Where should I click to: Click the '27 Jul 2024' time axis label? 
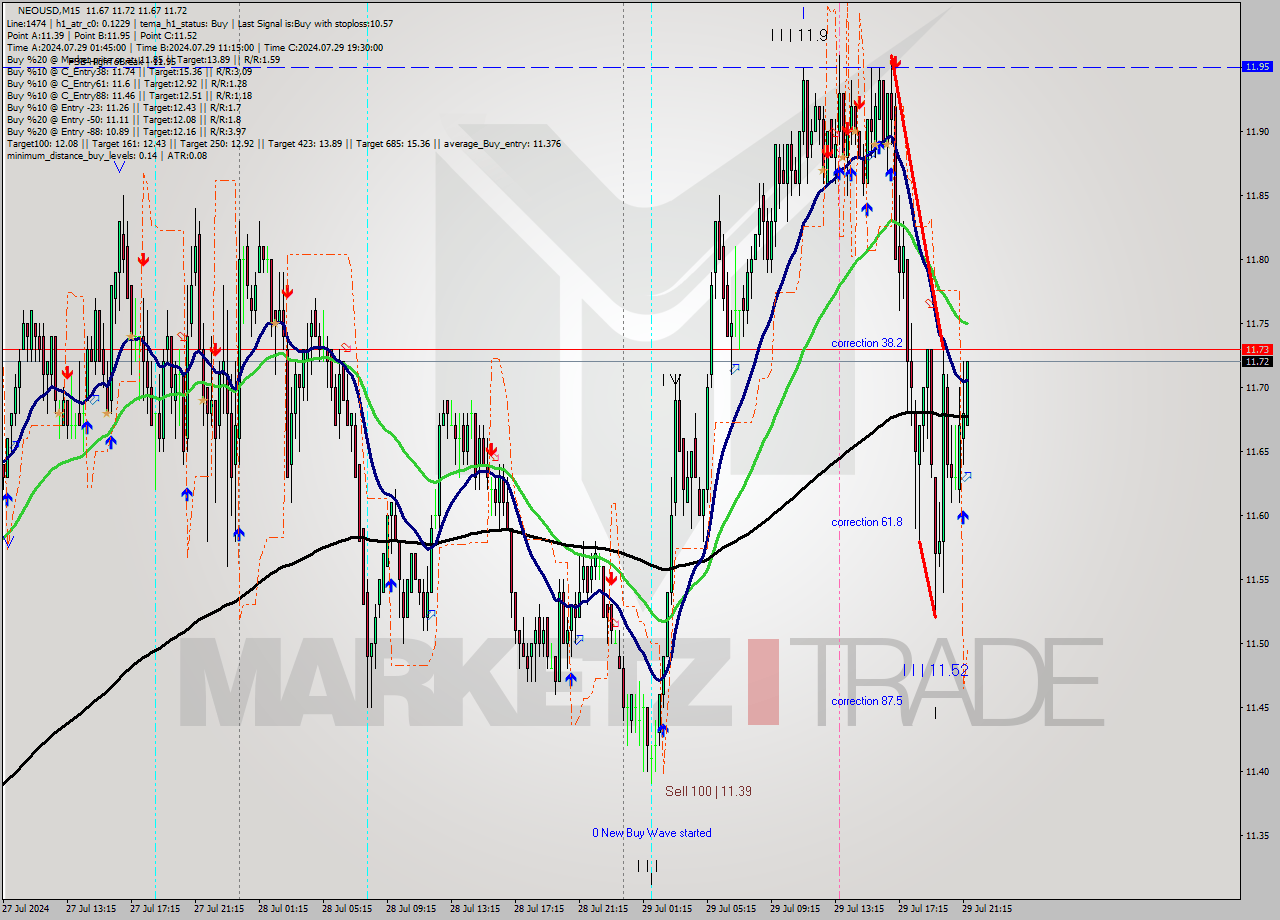[27, 909]
